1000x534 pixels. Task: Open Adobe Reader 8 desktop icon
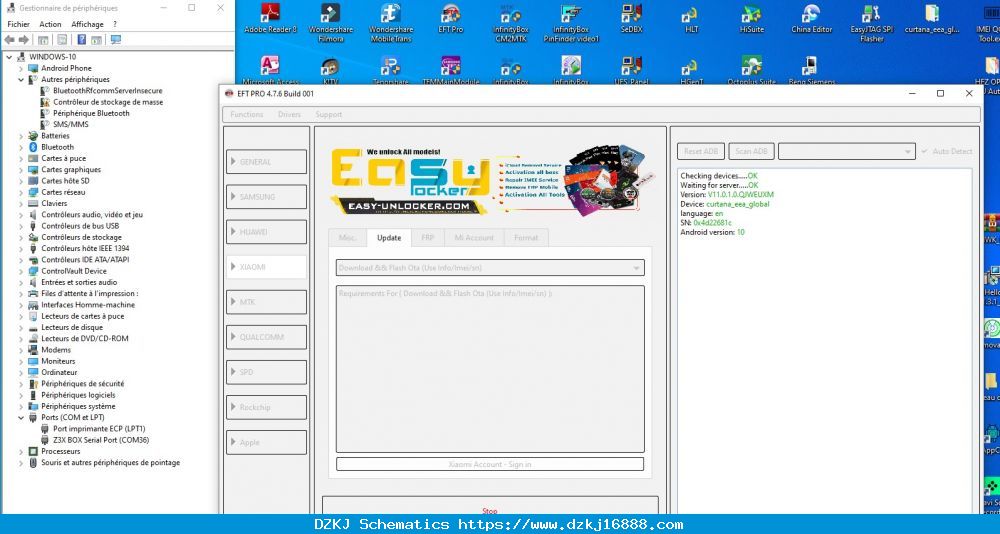tap(270, 19)
